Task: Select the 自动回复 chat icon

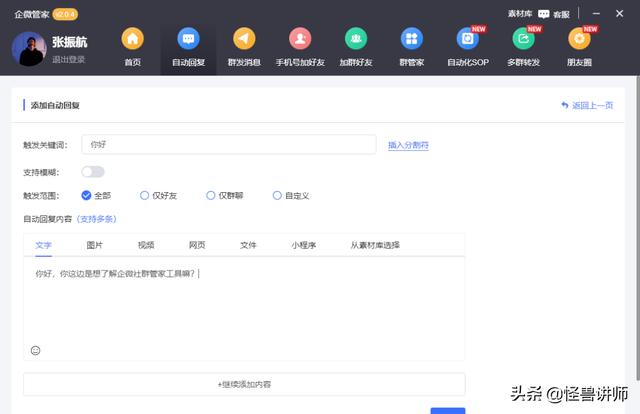Action: [x=188, y=39]
